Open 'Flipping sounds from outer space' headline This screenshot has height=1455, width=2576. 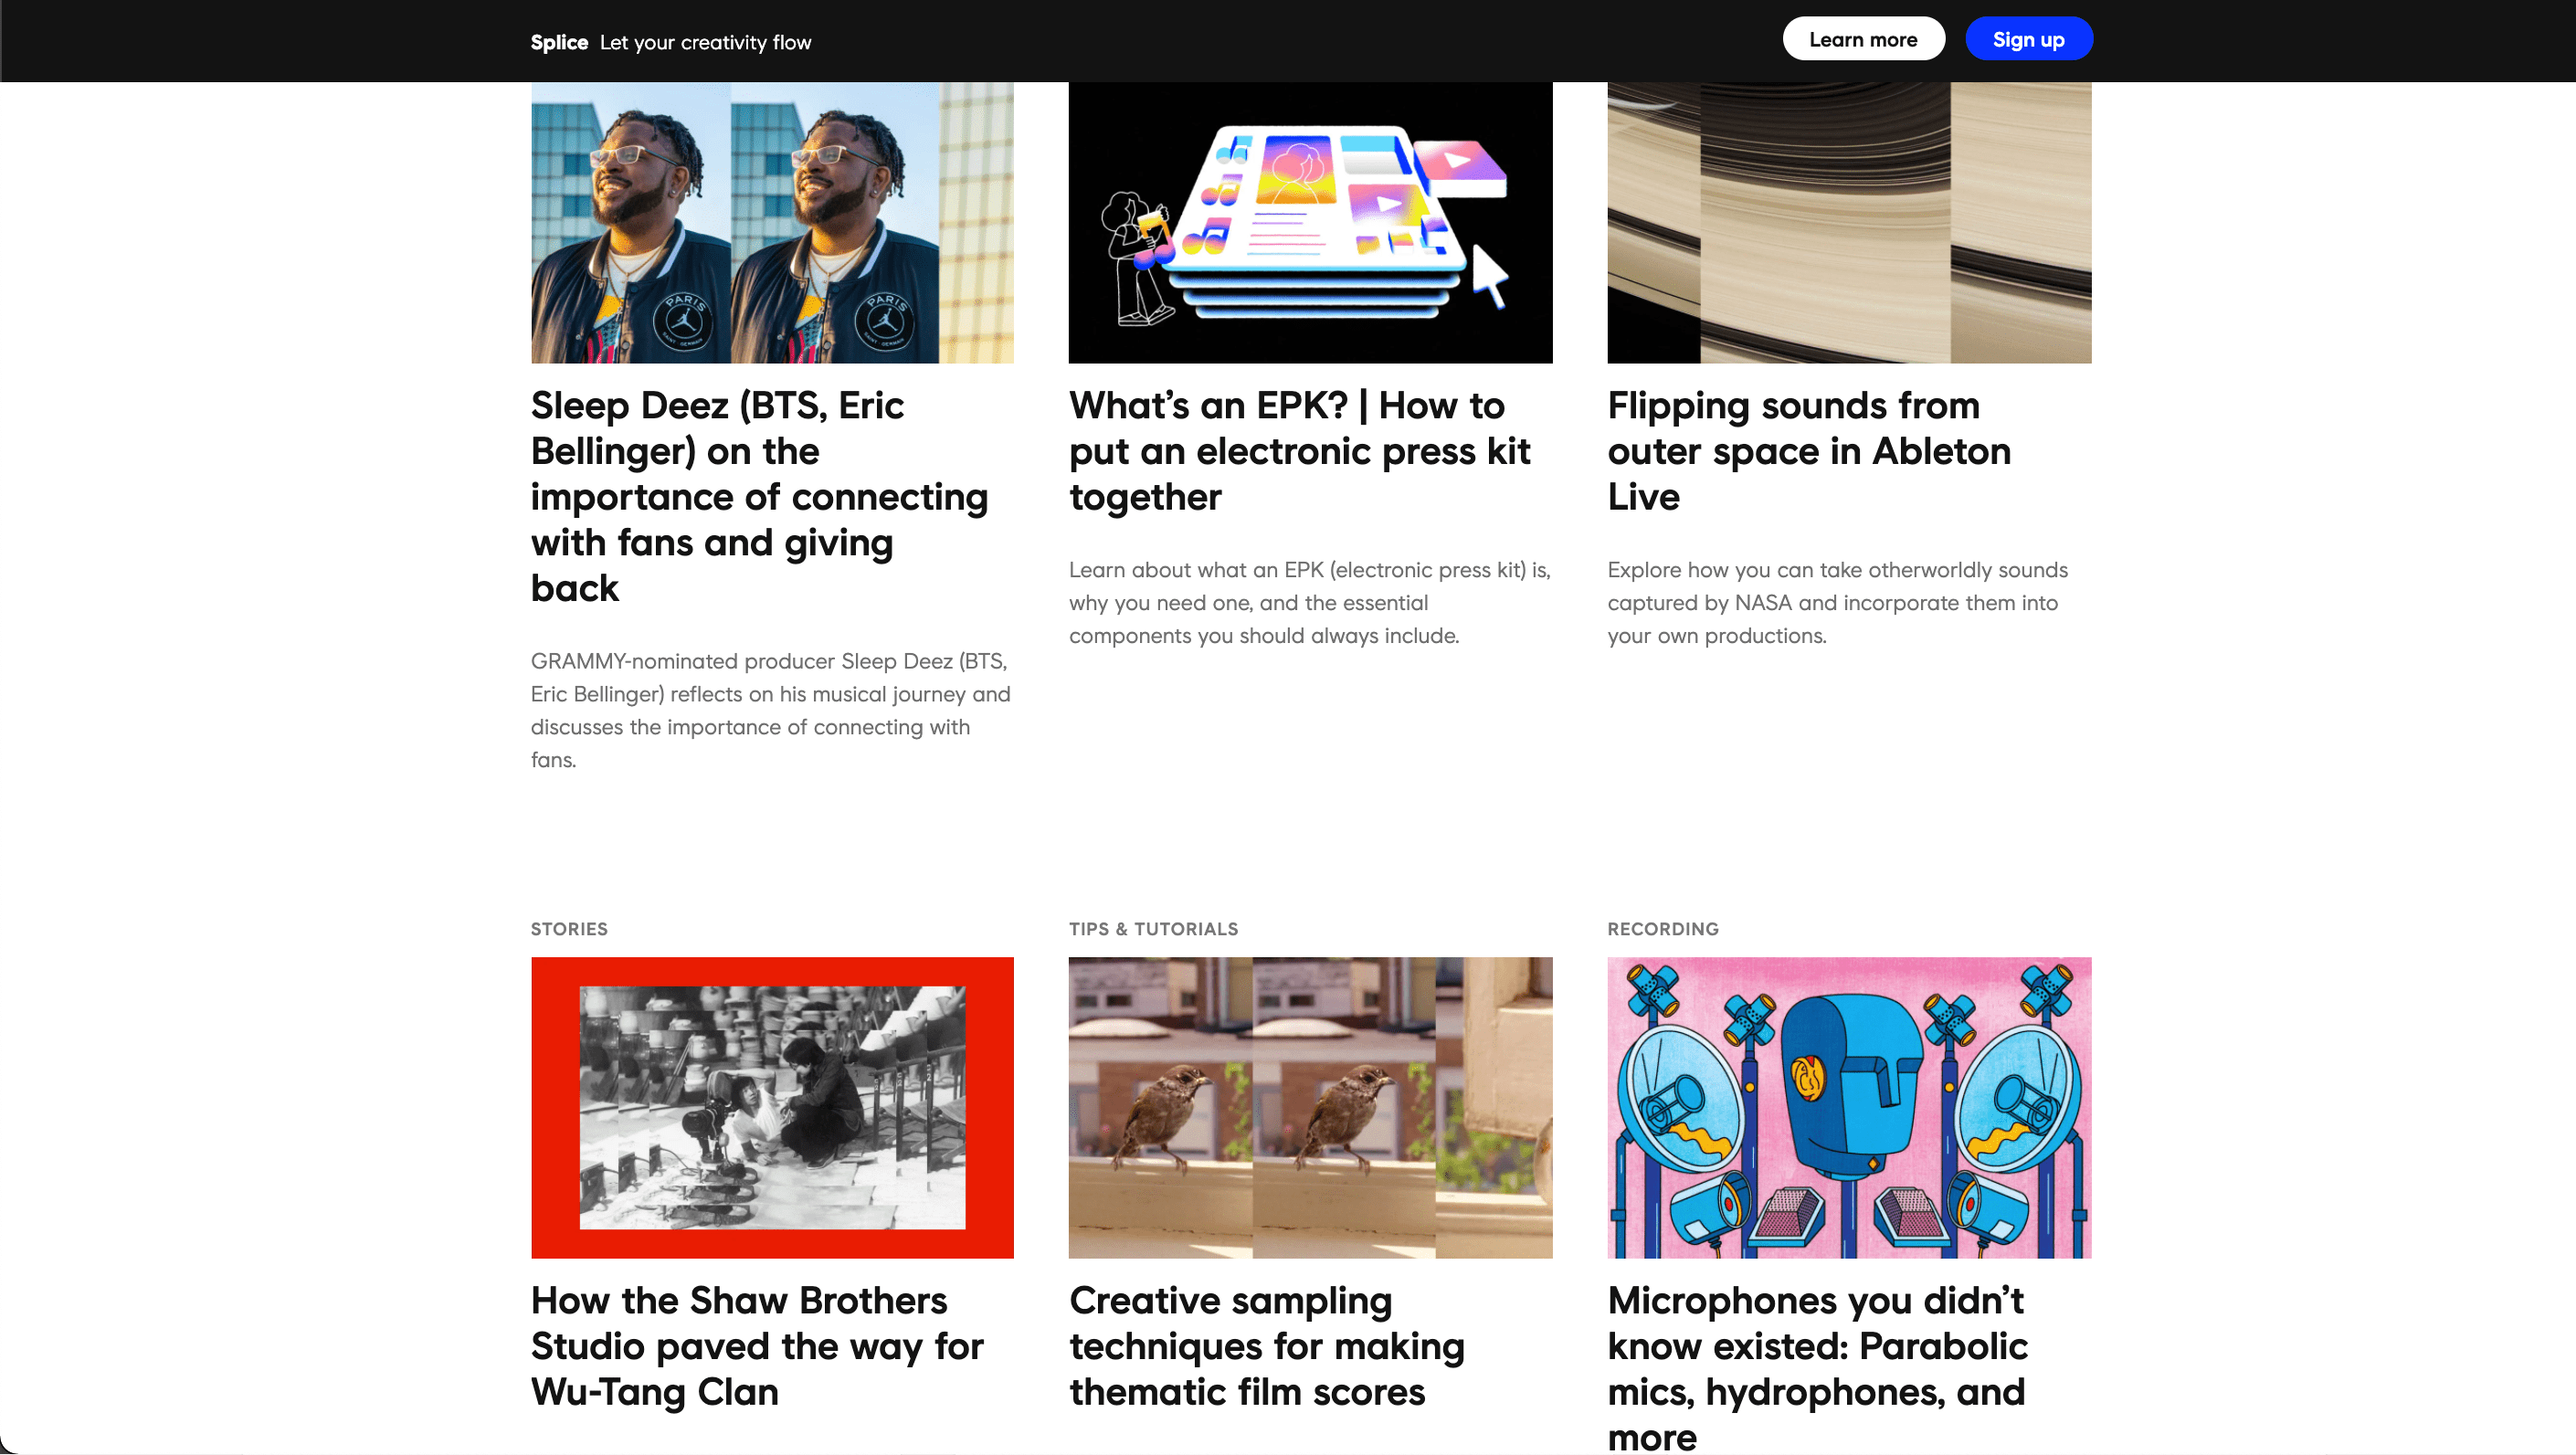[x=1808, y=451]
